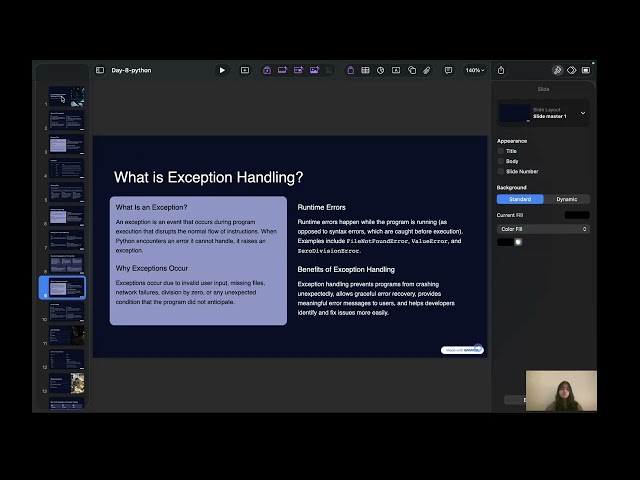Select slide 3 thumbnail in navigator
Viewport: 640px width, 480px height.
[67, 144]
